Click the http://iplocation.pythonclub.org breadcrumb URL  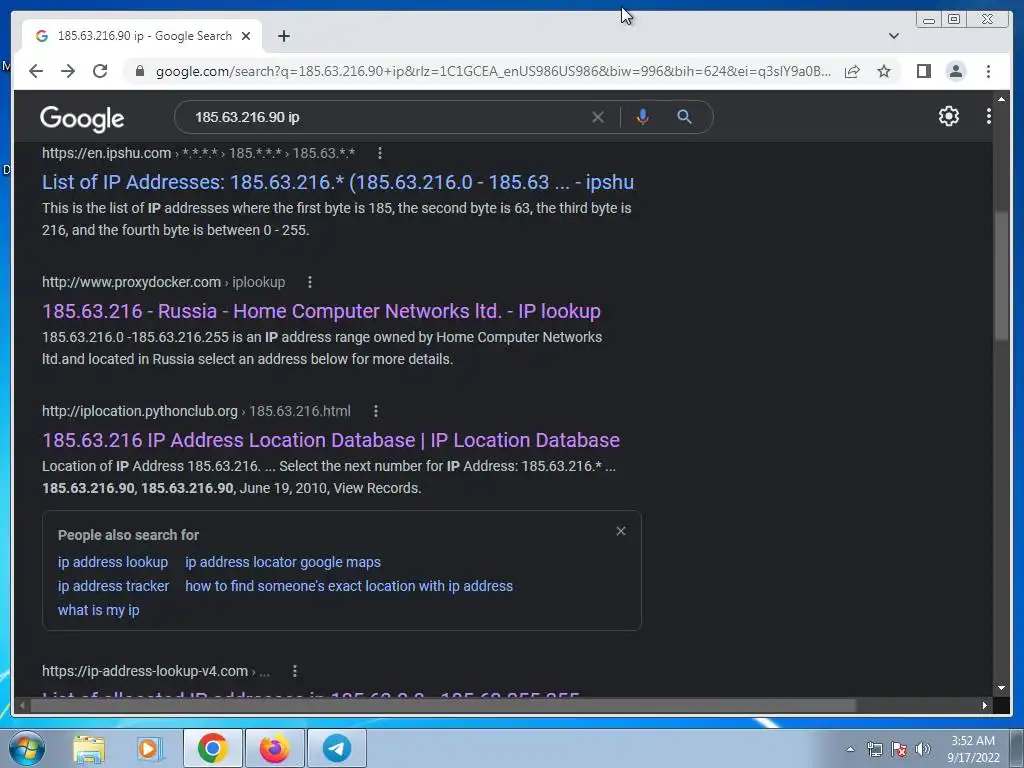(x=140, y=411)
